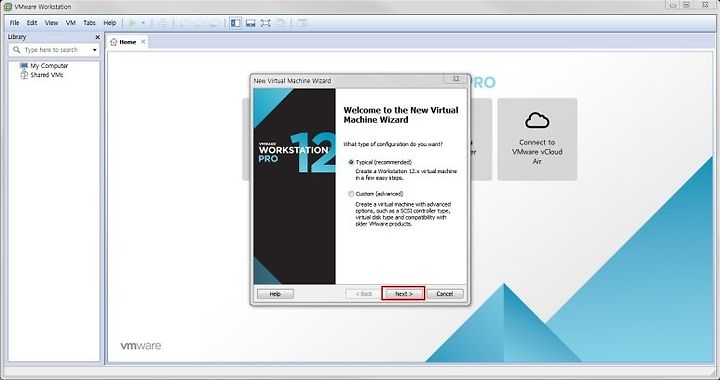Open the VM menu

[71, 22]
